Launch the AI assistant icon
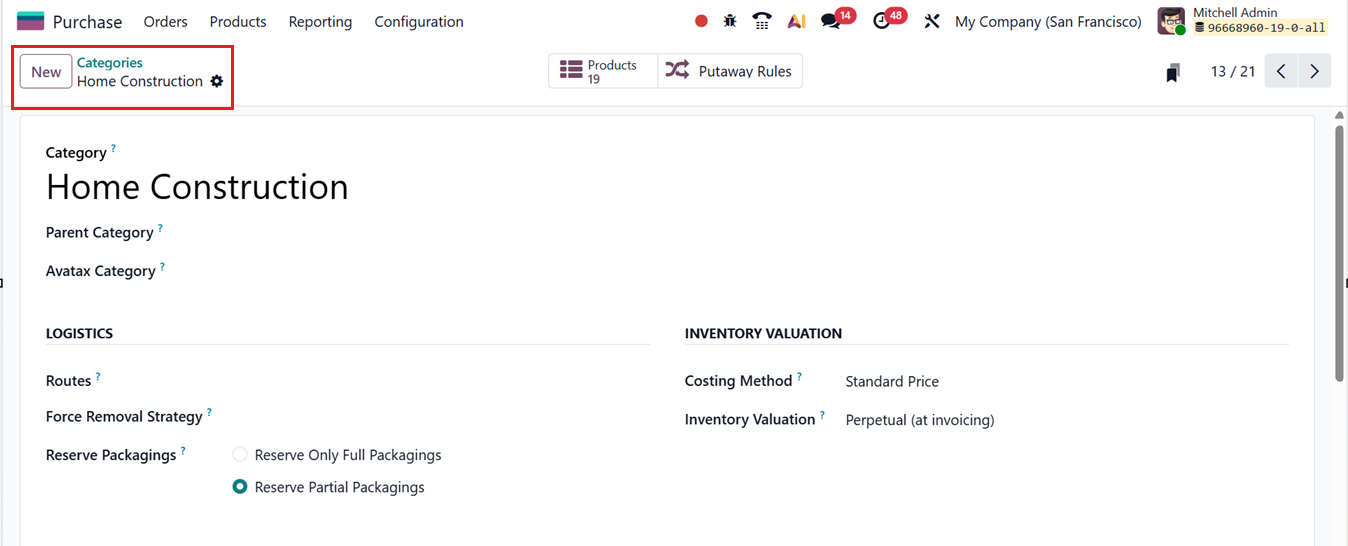 click(x=797, y=21)
